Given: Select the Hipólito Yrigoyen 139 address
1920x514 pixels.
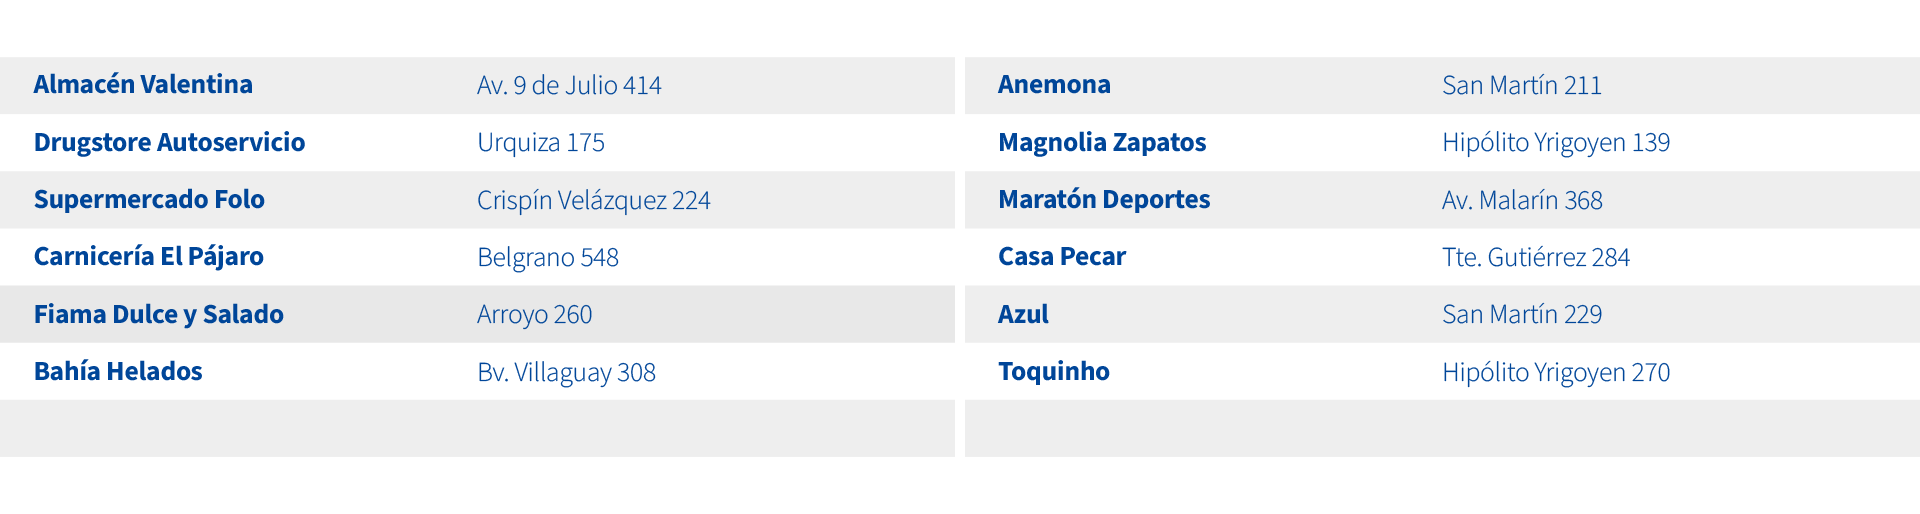Looking at the screenshot, I should coord(1556,143).
